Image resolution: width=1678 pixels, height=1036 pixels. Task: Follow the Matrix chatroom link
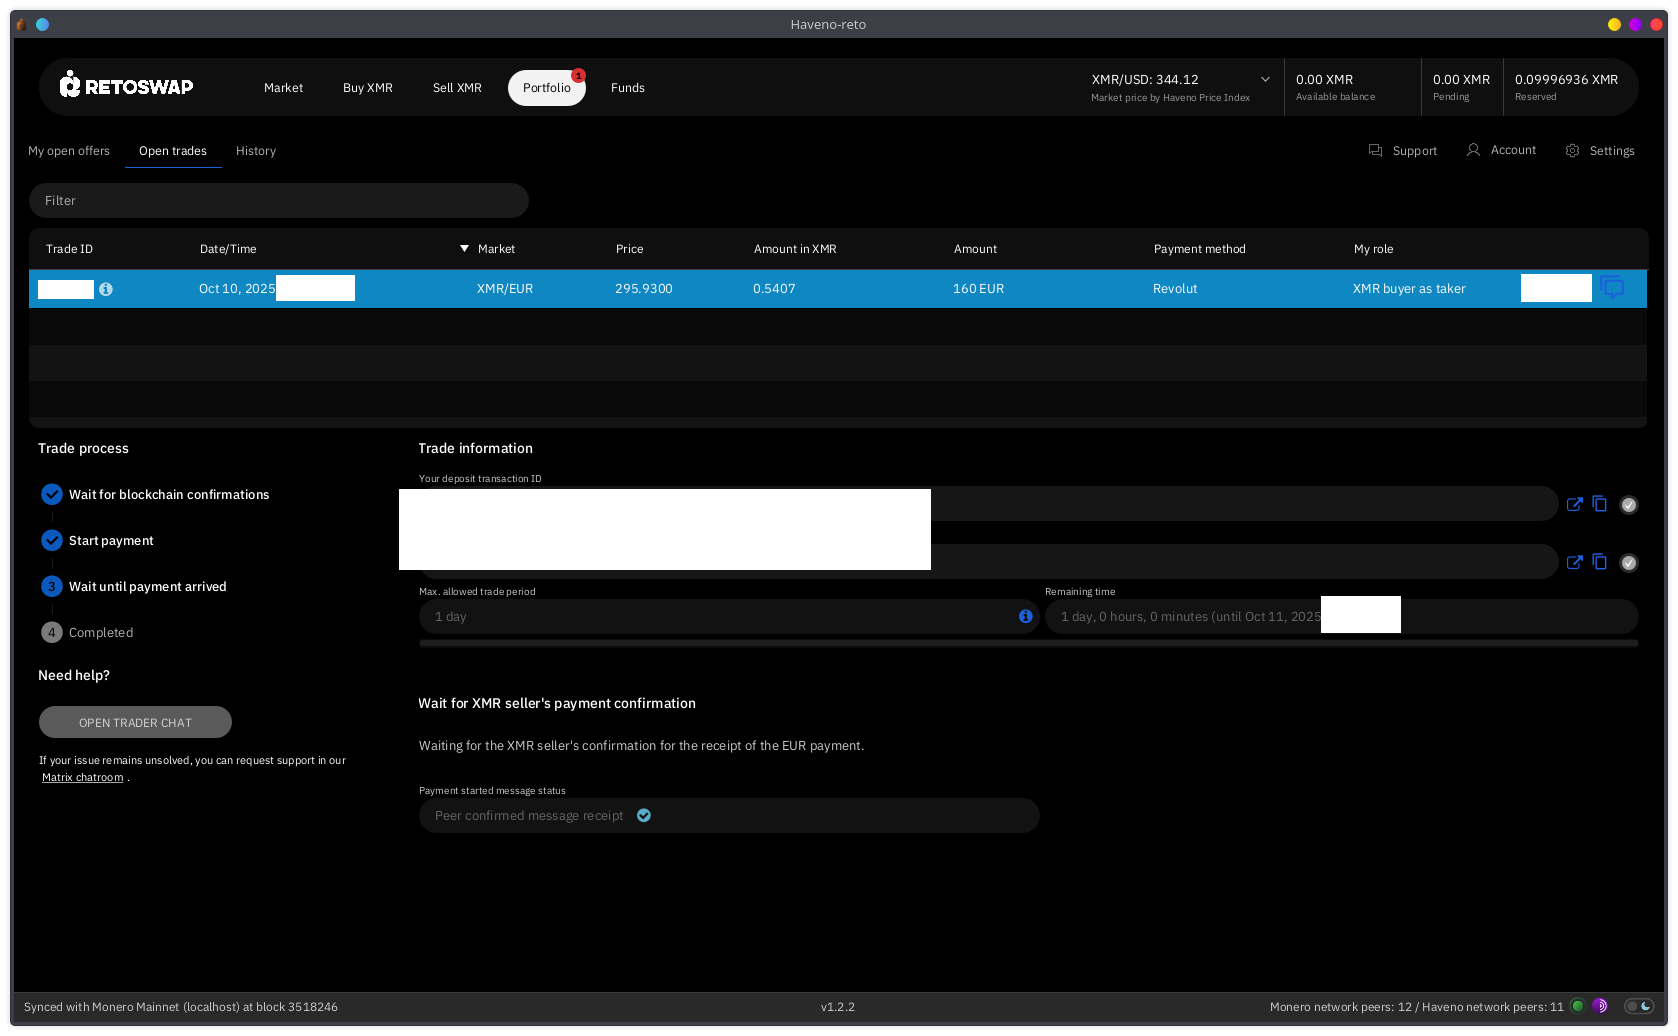pos(83,778)
